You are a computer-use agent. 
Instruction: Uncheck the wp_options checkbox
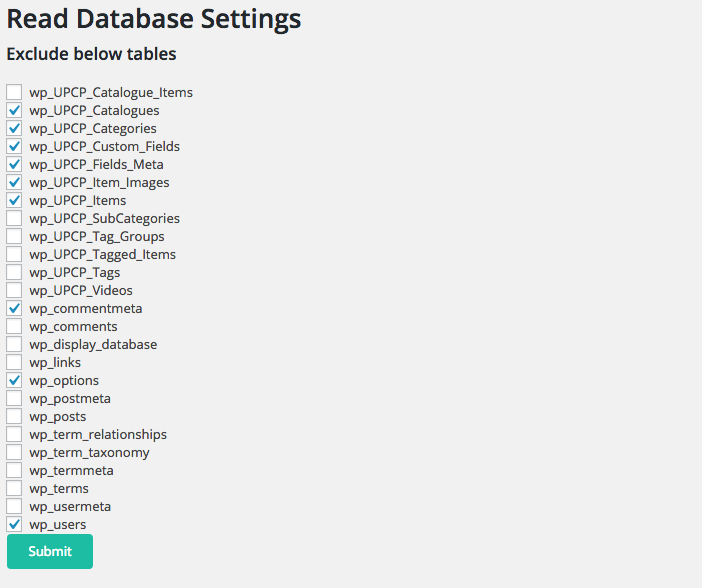[x=14, y=380]
